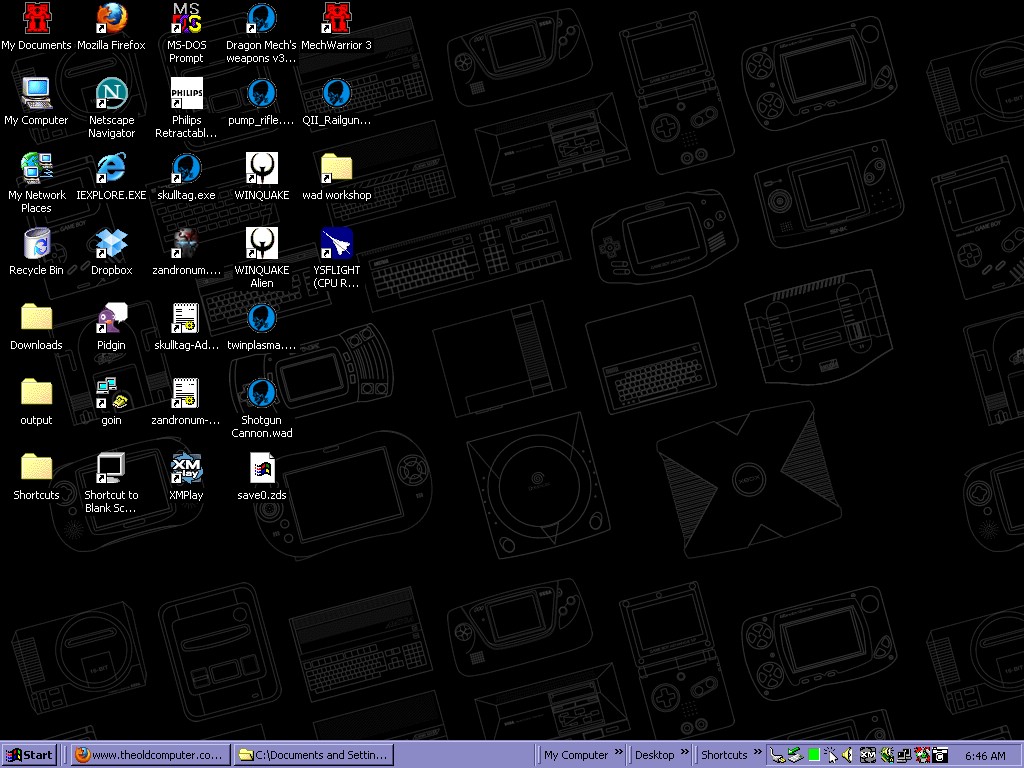This screenshot has height=768, width=1024.
Task: Expand the My Computer toolbar chevron
Action: tap(619, 754)
